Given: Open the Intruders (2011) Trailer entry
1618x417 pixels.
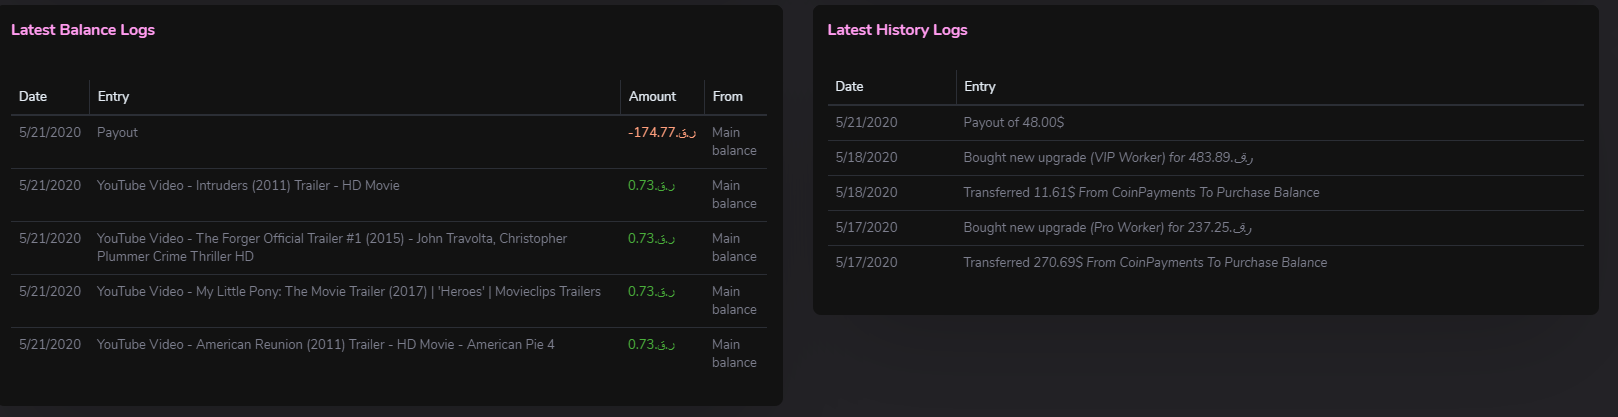Looking at the screenshot, I should (x=248, y=185).
